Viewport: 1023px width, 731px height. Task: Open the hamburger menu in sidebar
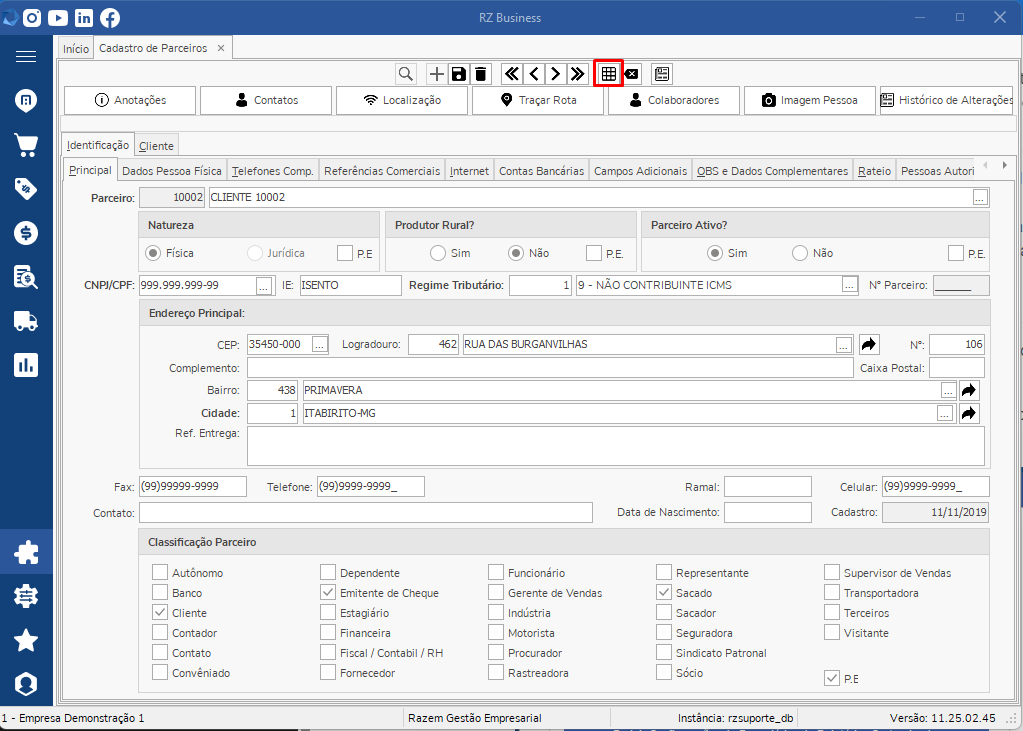point(26,57)
